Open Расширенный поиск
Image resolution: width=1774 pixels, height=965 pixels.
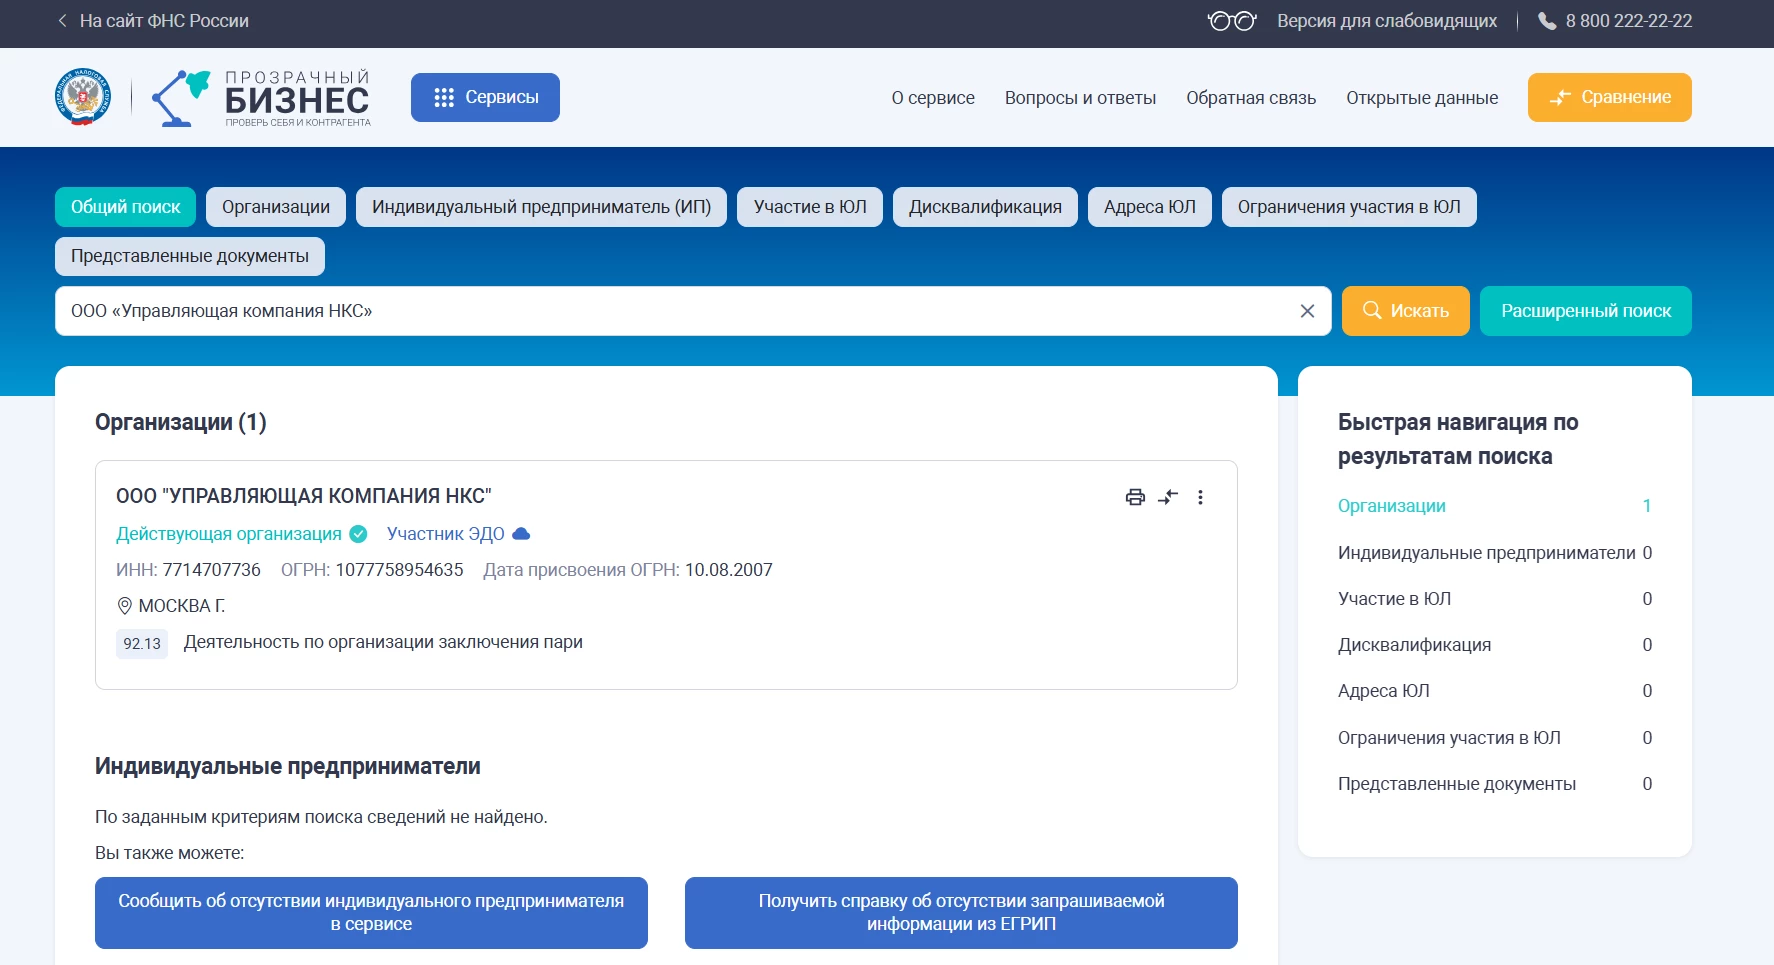click(x=1585, y=311)
